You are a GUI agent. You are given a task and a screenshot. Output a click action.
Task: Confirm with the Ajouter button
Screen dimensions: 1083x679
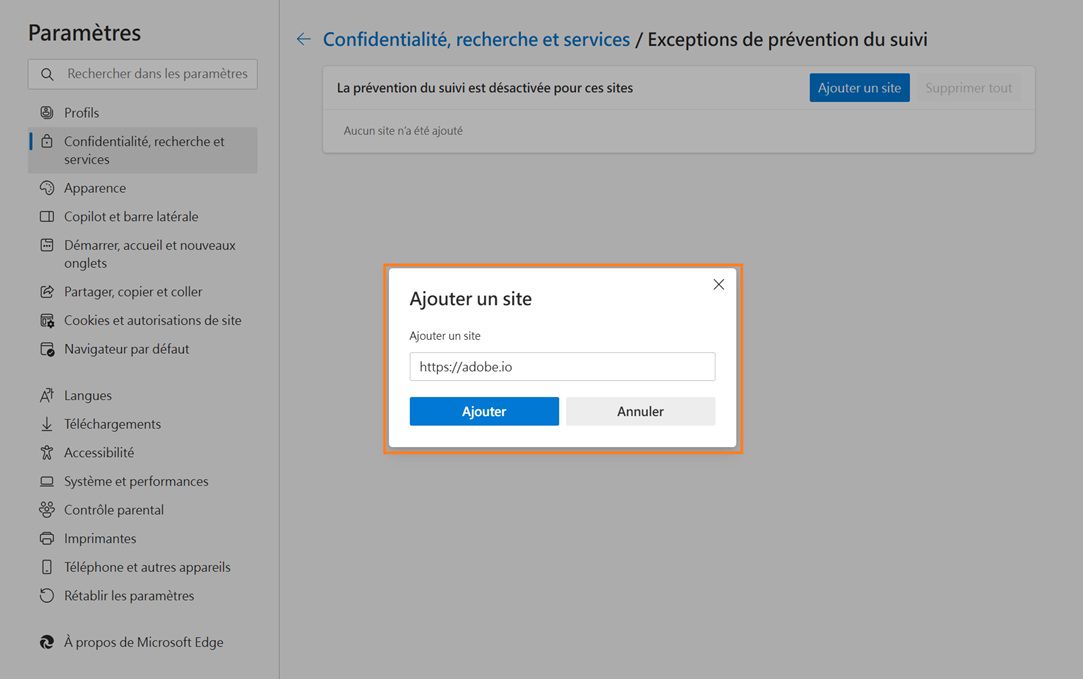pos(484,411)
